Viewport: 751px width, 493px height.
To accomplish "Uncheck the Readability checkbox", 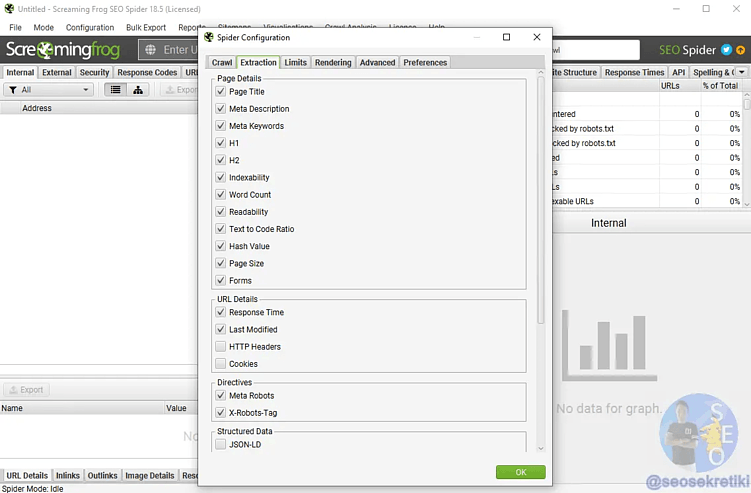I will click(x=220, y=211).
